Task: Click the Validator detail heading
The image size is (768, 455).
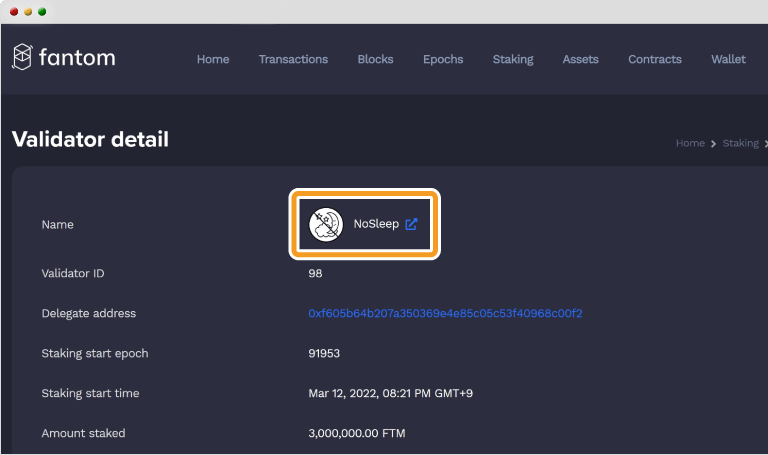Action: click(90, 139)
